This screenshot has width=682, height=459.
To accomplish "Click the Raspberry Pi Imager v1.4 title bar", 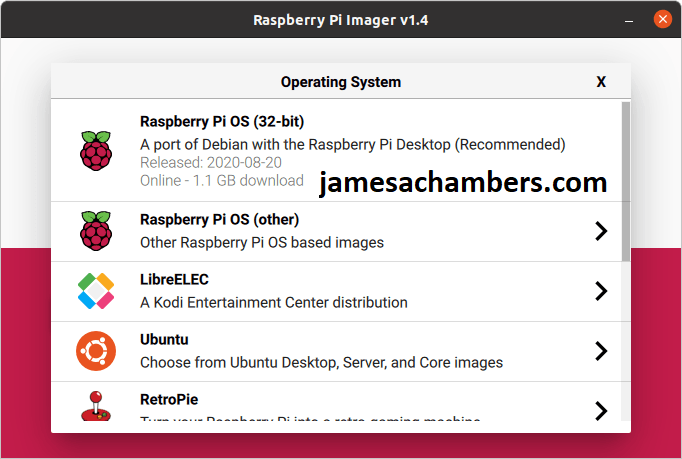I will pyautogui.click(x=341, y=20).
